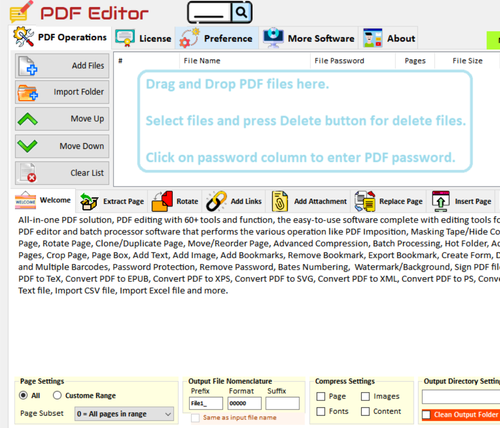
Task: Toggle Clean Output Folder checkbox
Action: [x=426, y=415]
